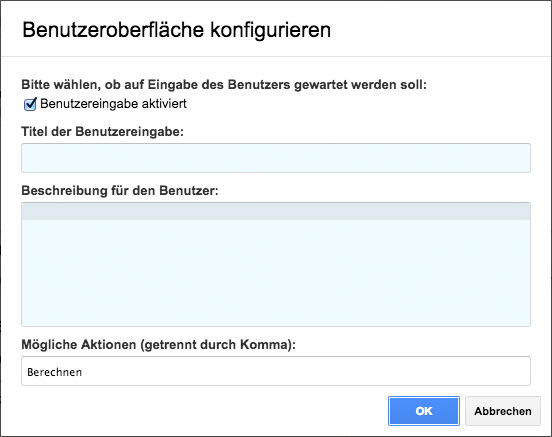
Task: Click the word 'konfigurieren' in the header
Action: (x=270, y=30)
